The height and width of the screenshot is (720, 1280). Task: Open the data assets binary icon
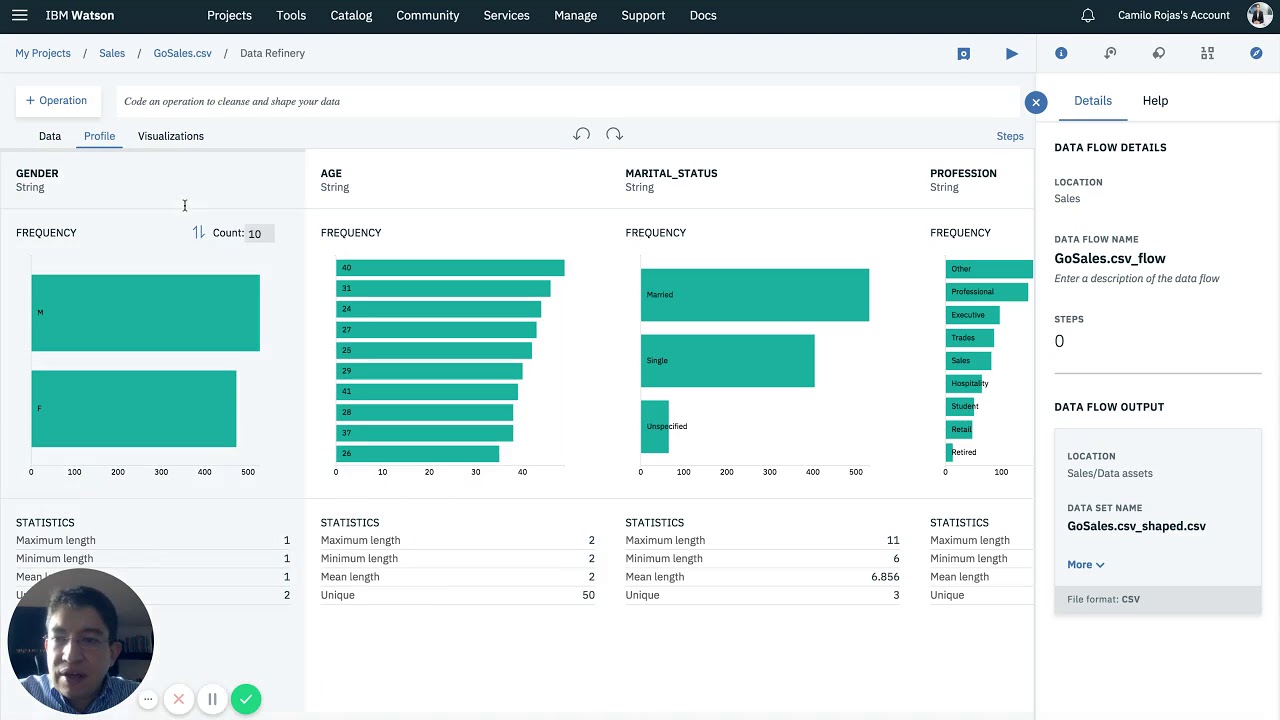pyautogui.click(x=1207, y=53)
